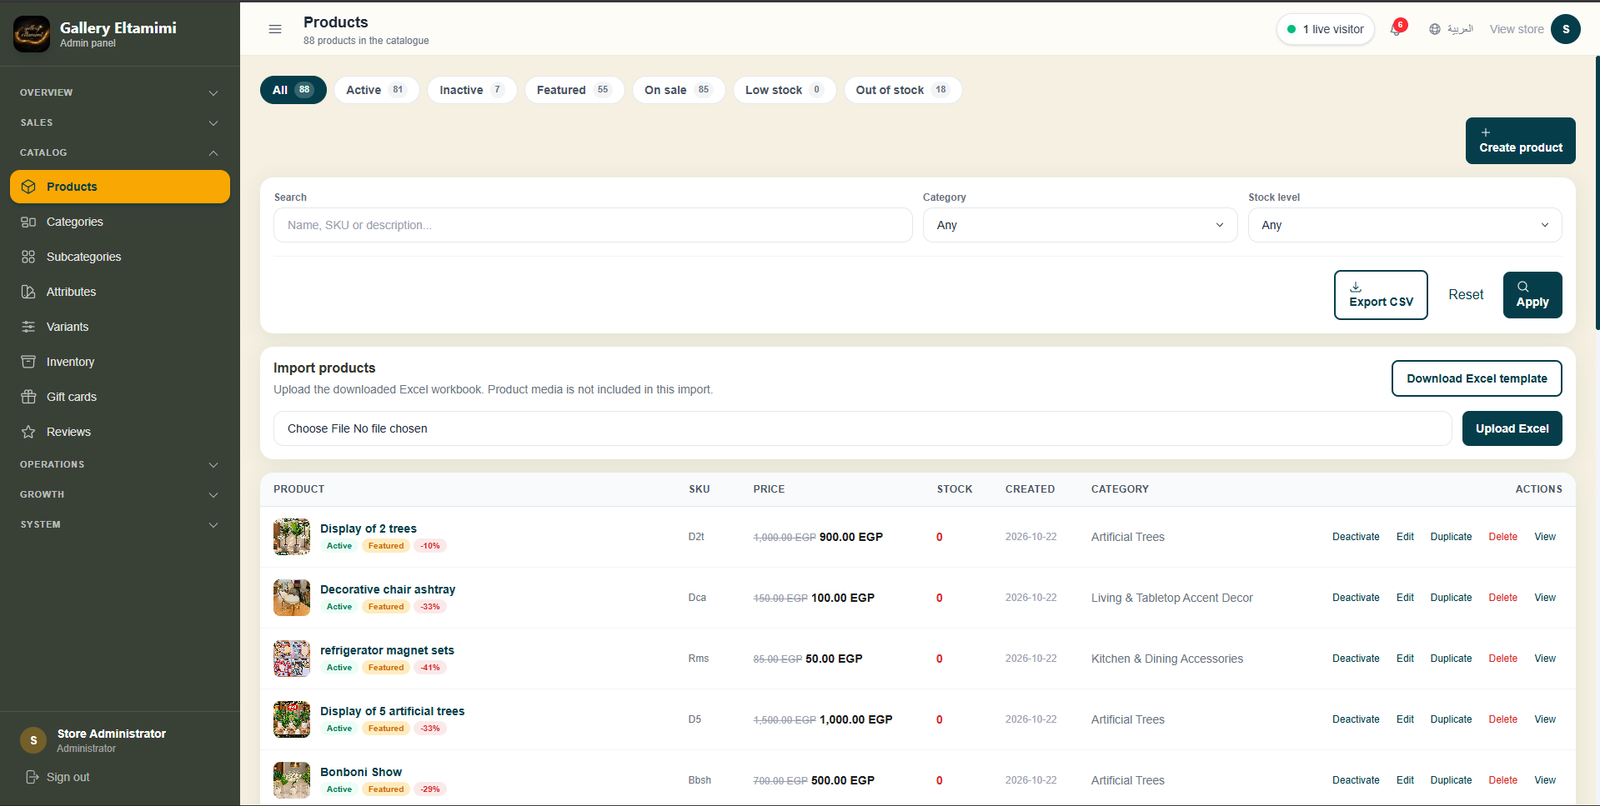Expand the Overview sidebar section
The image size is (1600, 806).
click(x=120, y=93)
